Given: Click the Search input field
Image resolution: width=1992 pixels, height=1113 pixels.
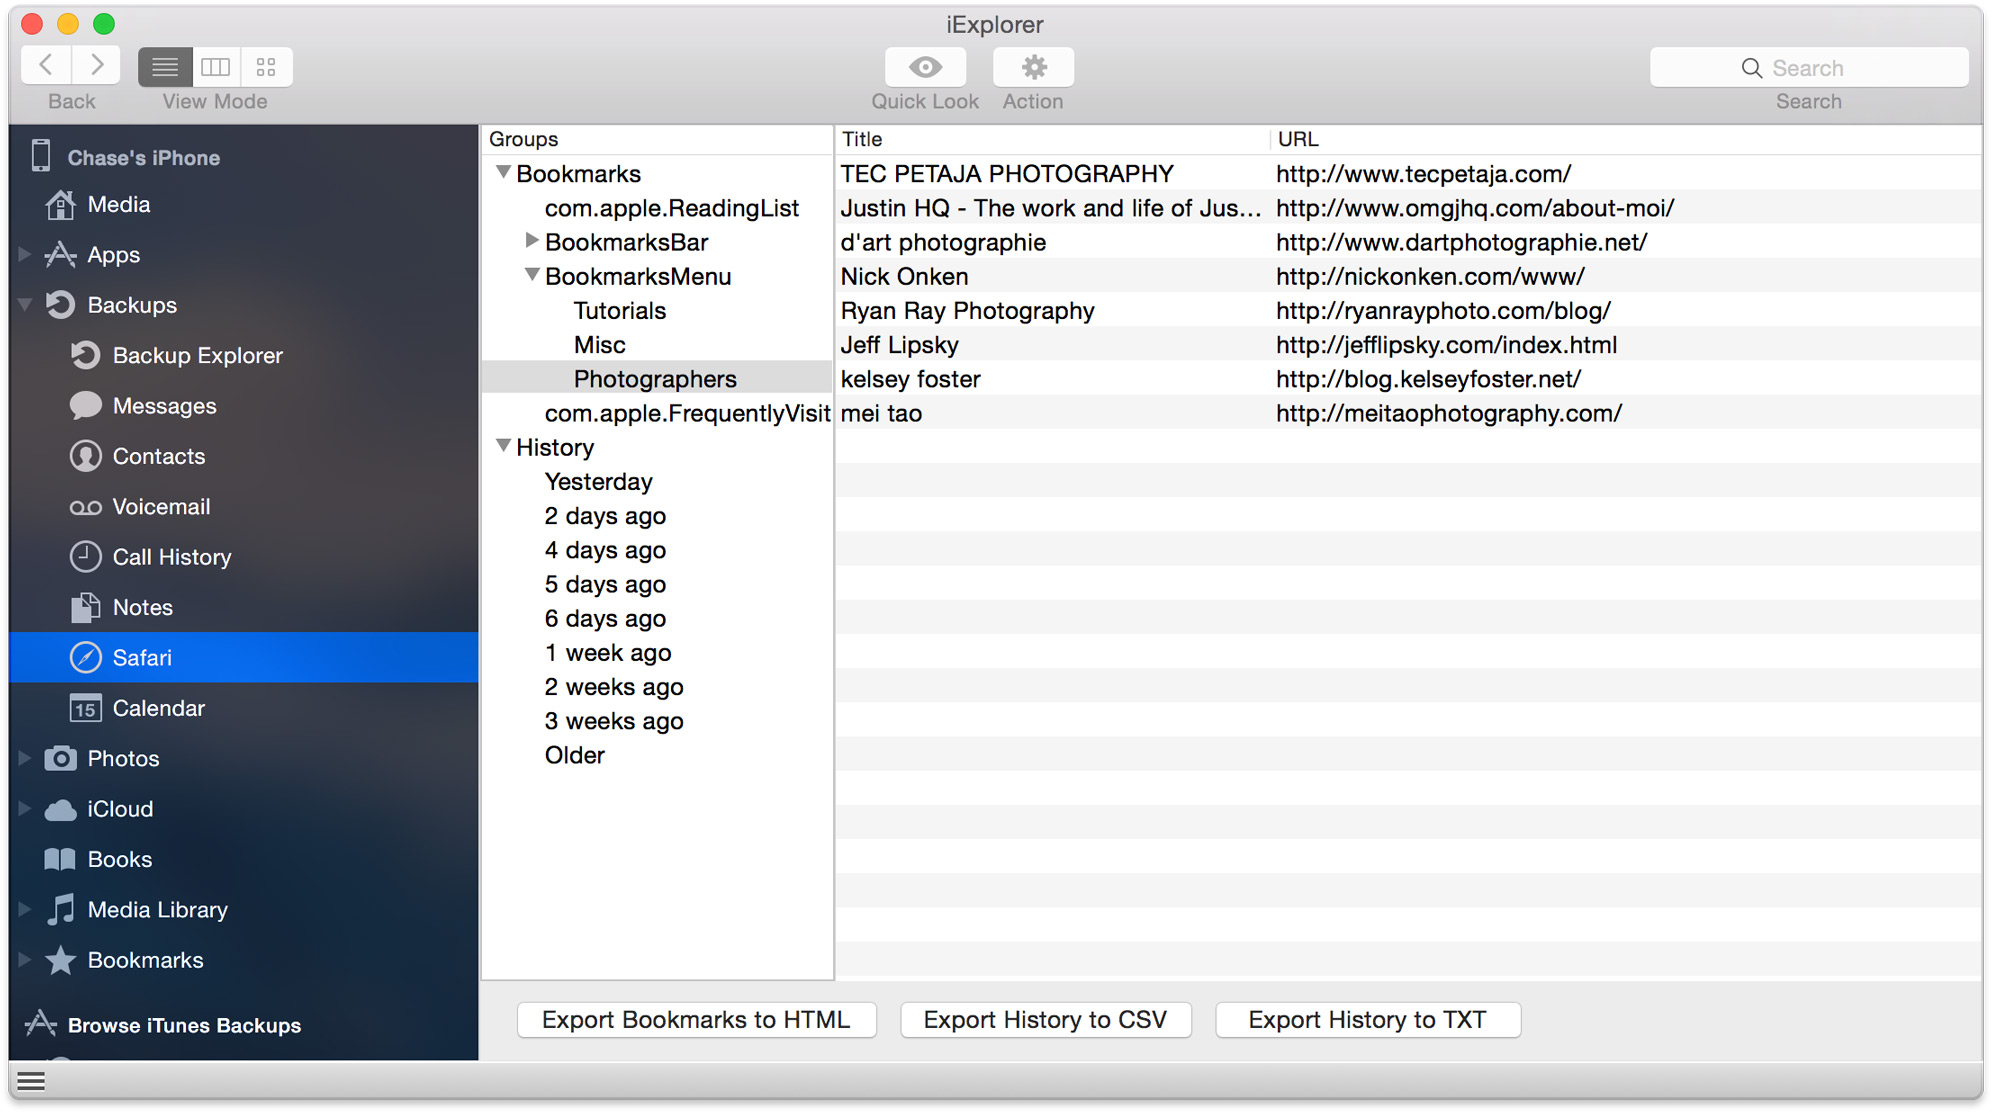Looking at the screenshot, I should (1808, 68).
